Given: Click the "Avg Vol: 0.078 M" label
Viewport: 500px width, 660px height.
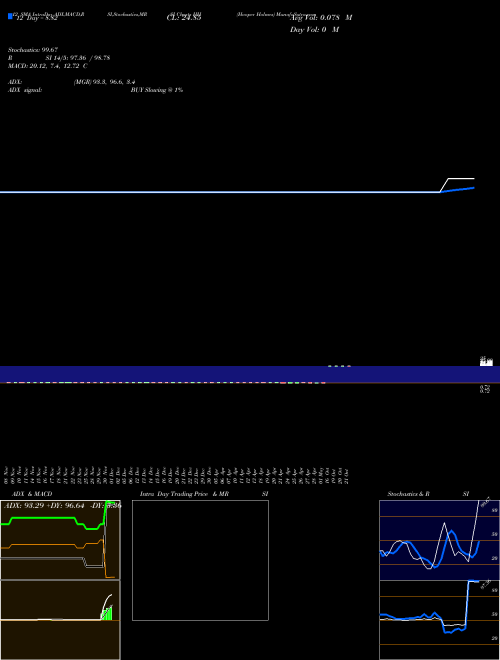Looking at the screenshot, I should coord(321,18).
